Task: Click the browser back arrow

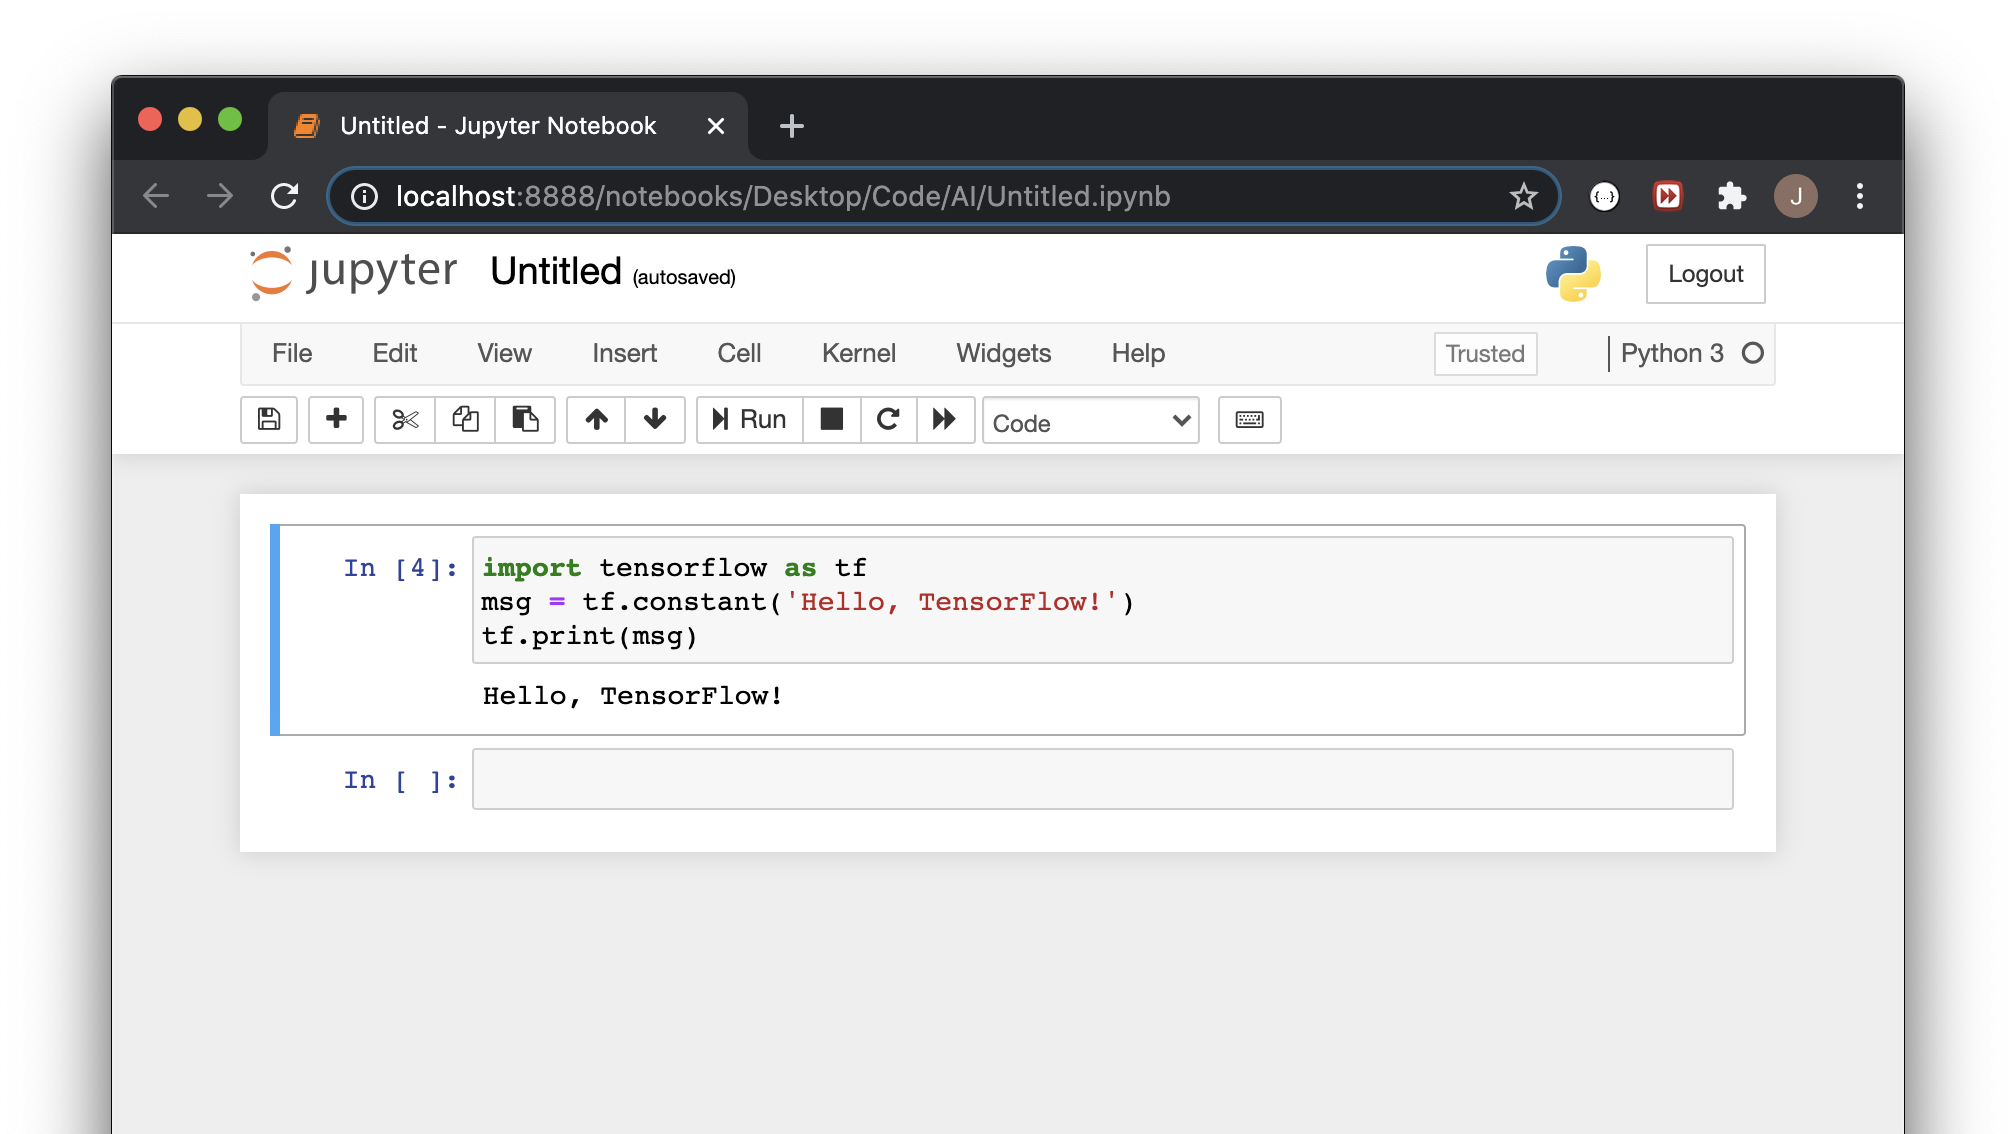Action: pos(156,196)
